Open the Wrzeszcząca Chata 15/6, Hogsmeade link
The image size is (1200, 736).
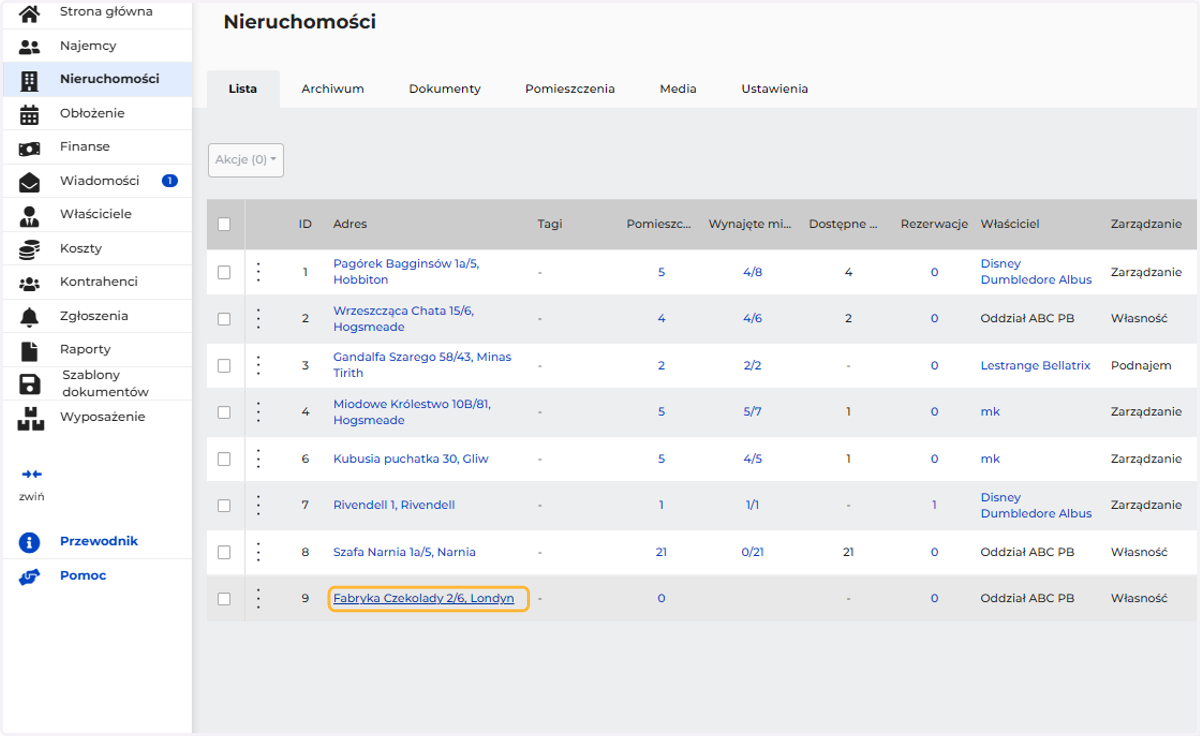(404, 319)
